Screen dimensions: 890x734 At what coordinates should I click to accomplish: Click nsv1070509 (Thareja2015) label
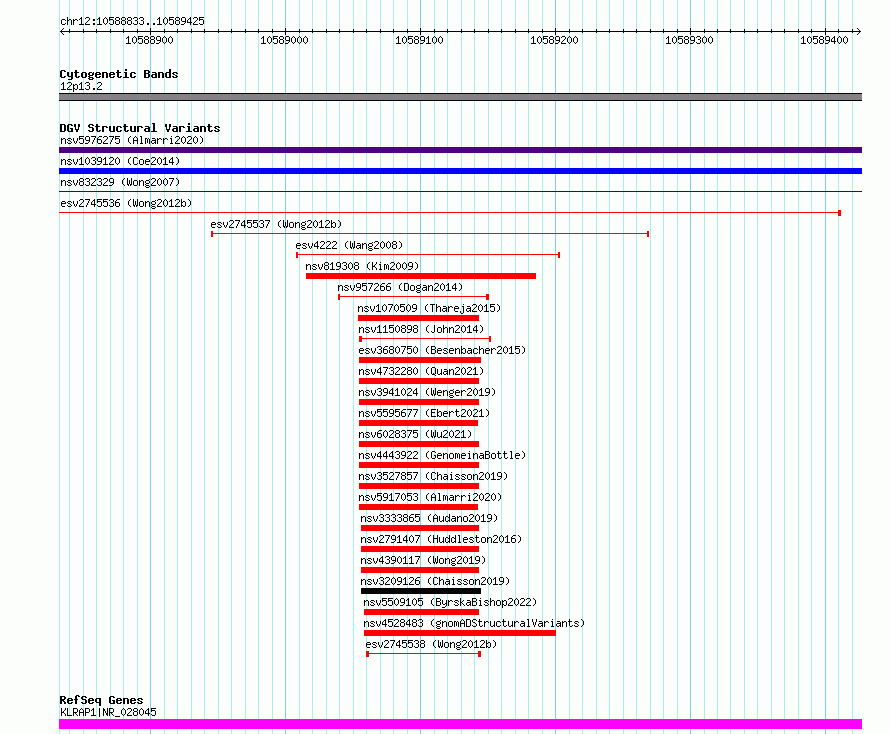429,308
